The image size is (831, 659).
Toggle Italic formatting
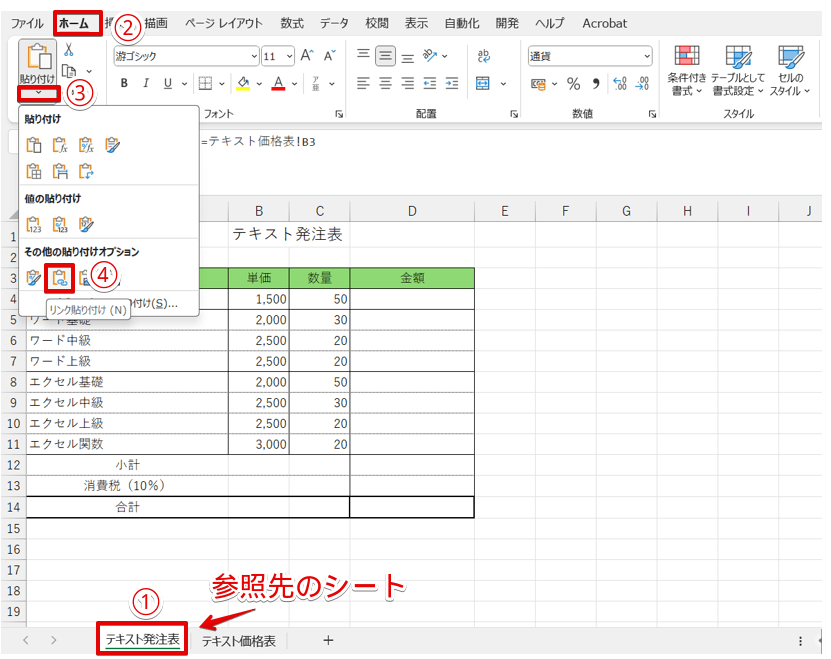point(146,83)
